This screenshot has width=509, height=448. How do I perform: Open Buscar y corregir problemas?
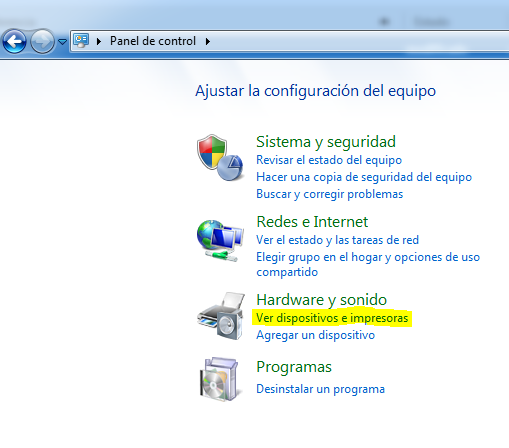tap(330, 194)
